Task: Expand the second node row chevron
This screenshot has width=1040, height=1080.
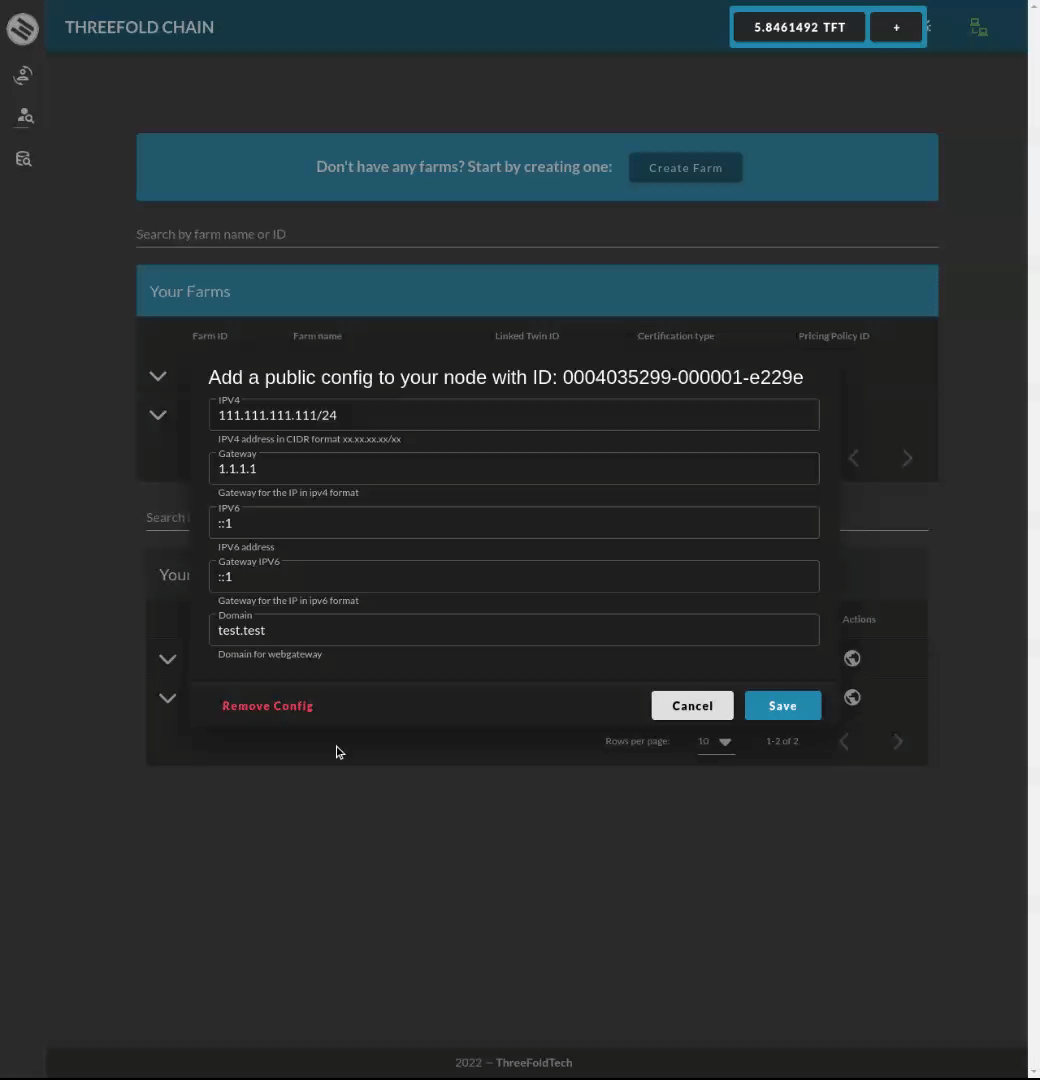Action: (x=167, y=697)
